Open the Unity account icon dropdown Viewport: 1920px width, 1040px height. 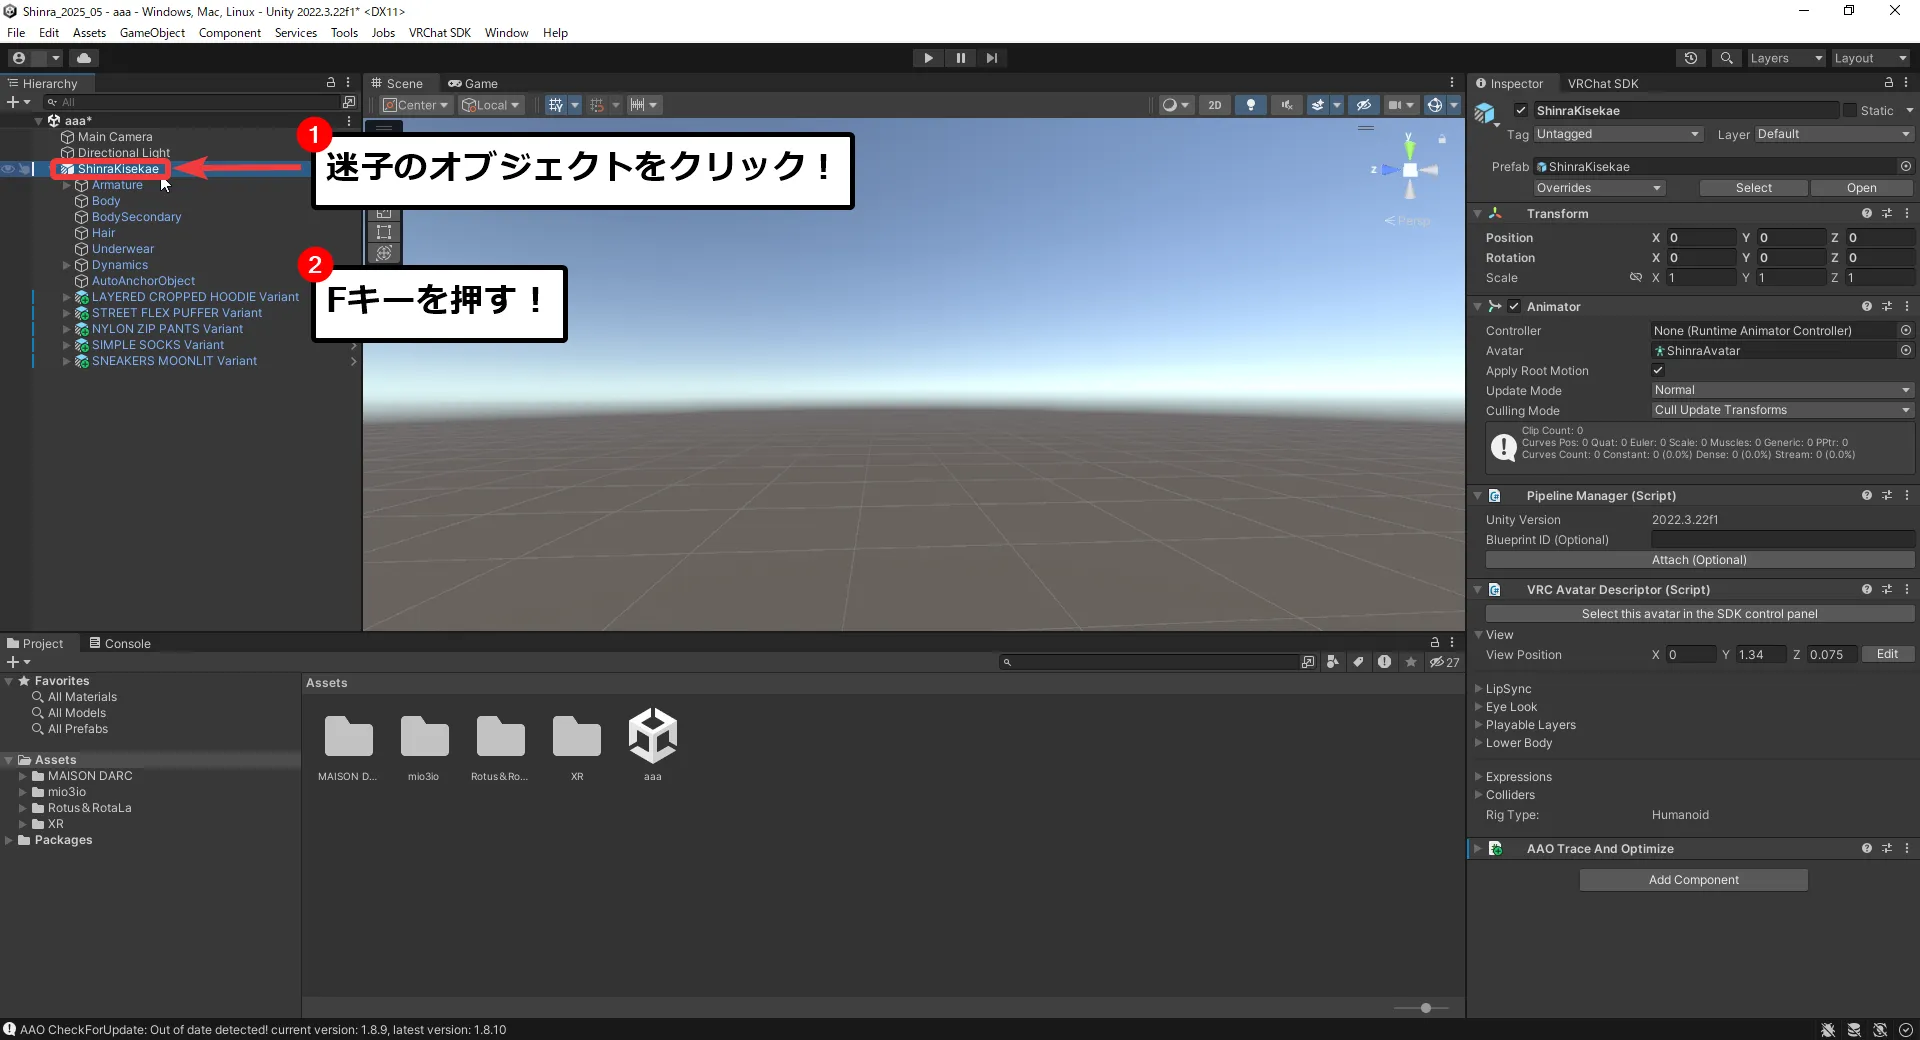click(x=33, y=58)
